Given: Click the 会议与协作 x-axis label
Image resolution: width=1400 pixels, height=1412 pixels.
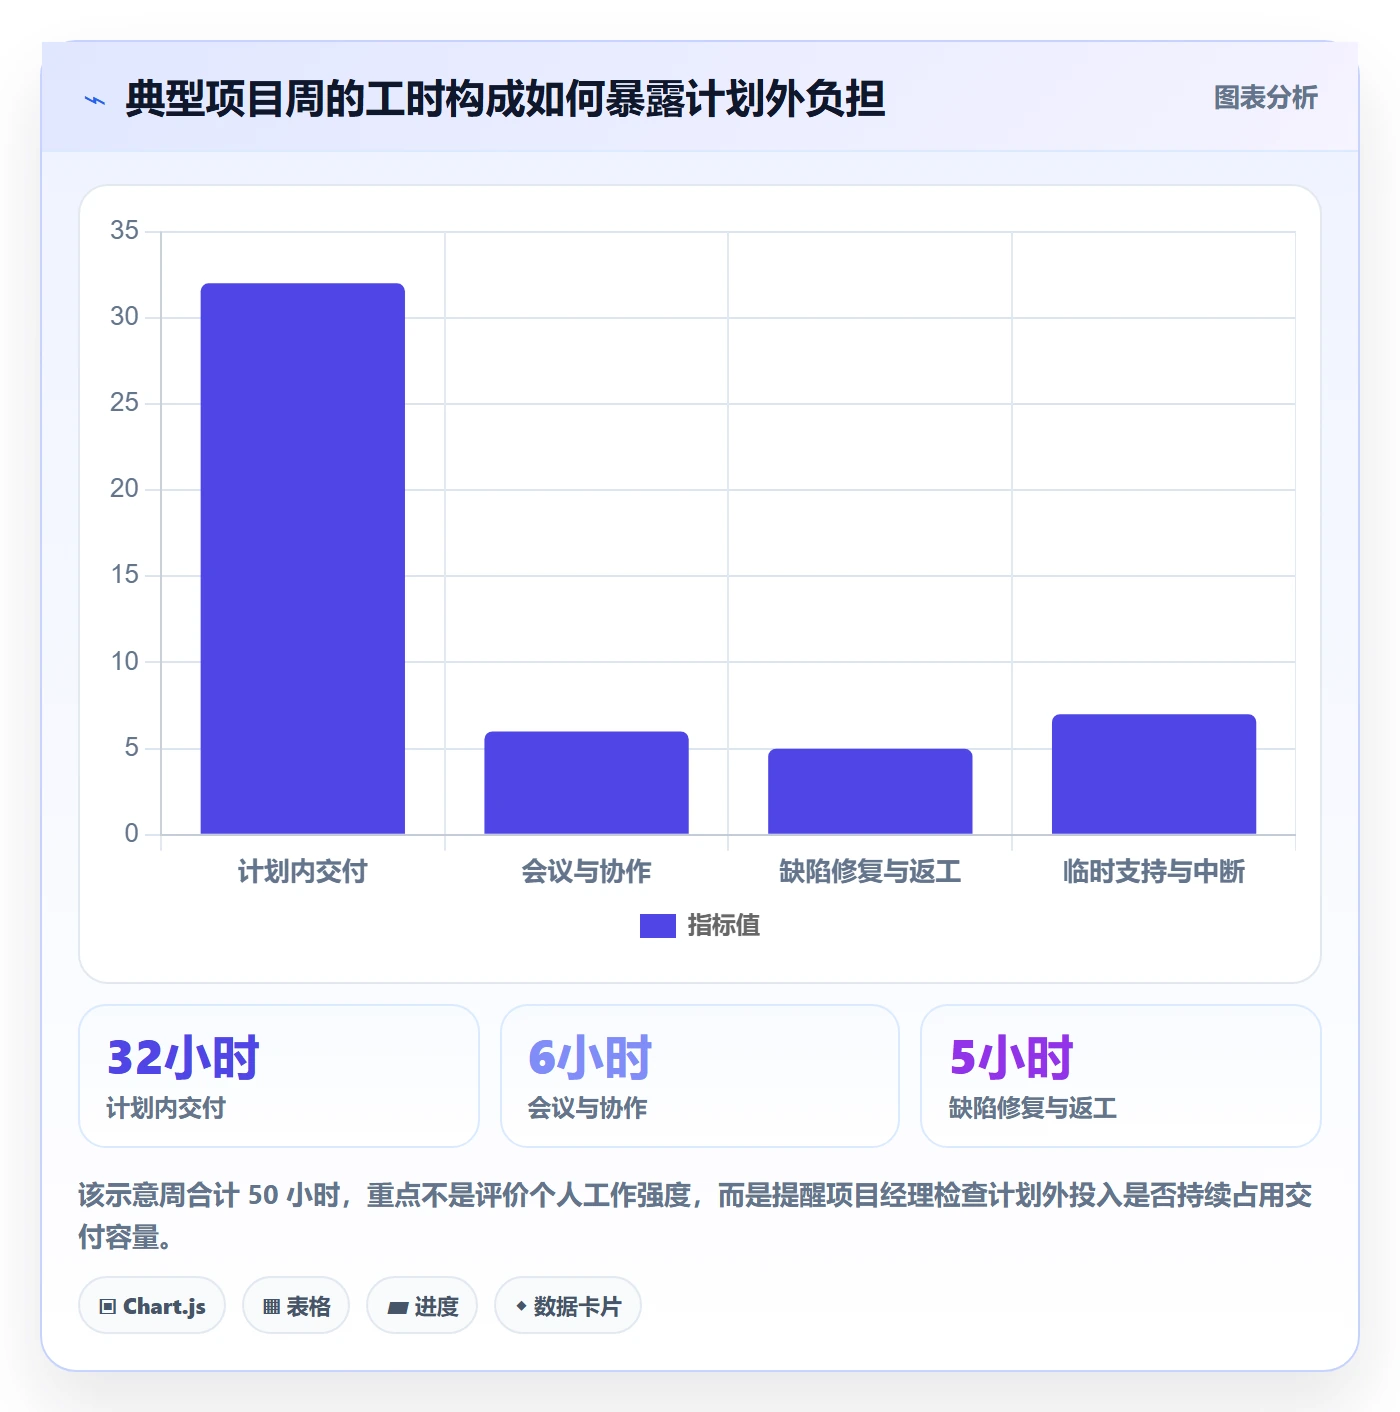Looking at the screenshot, I should coord(587,871).
